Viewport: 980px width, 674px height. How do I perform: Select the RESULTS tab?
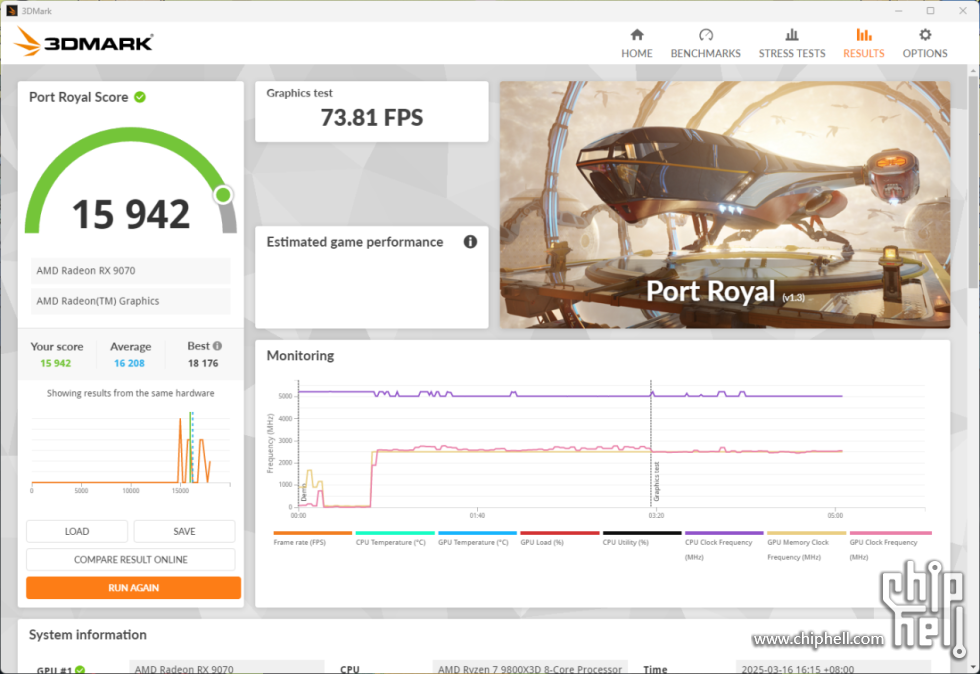863,43
